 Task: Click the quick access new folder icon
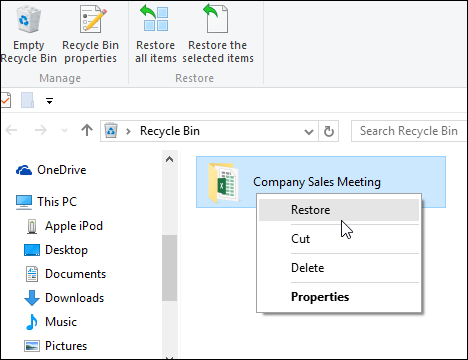(x=27, y=100)
